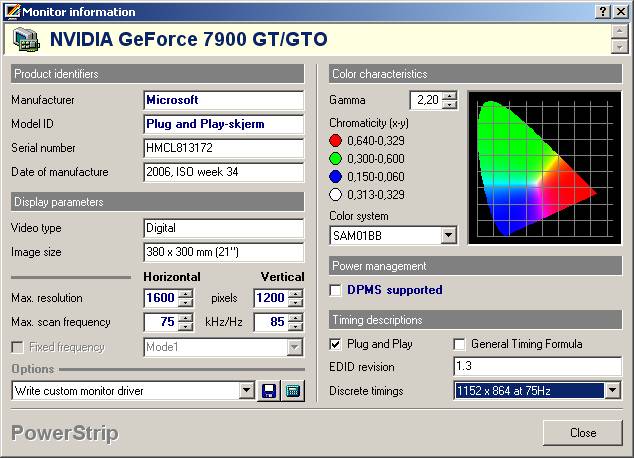Toggle the Fixed frequency checkbox
This screenshot has width=634, height=458.
click(x=17, y=347)
